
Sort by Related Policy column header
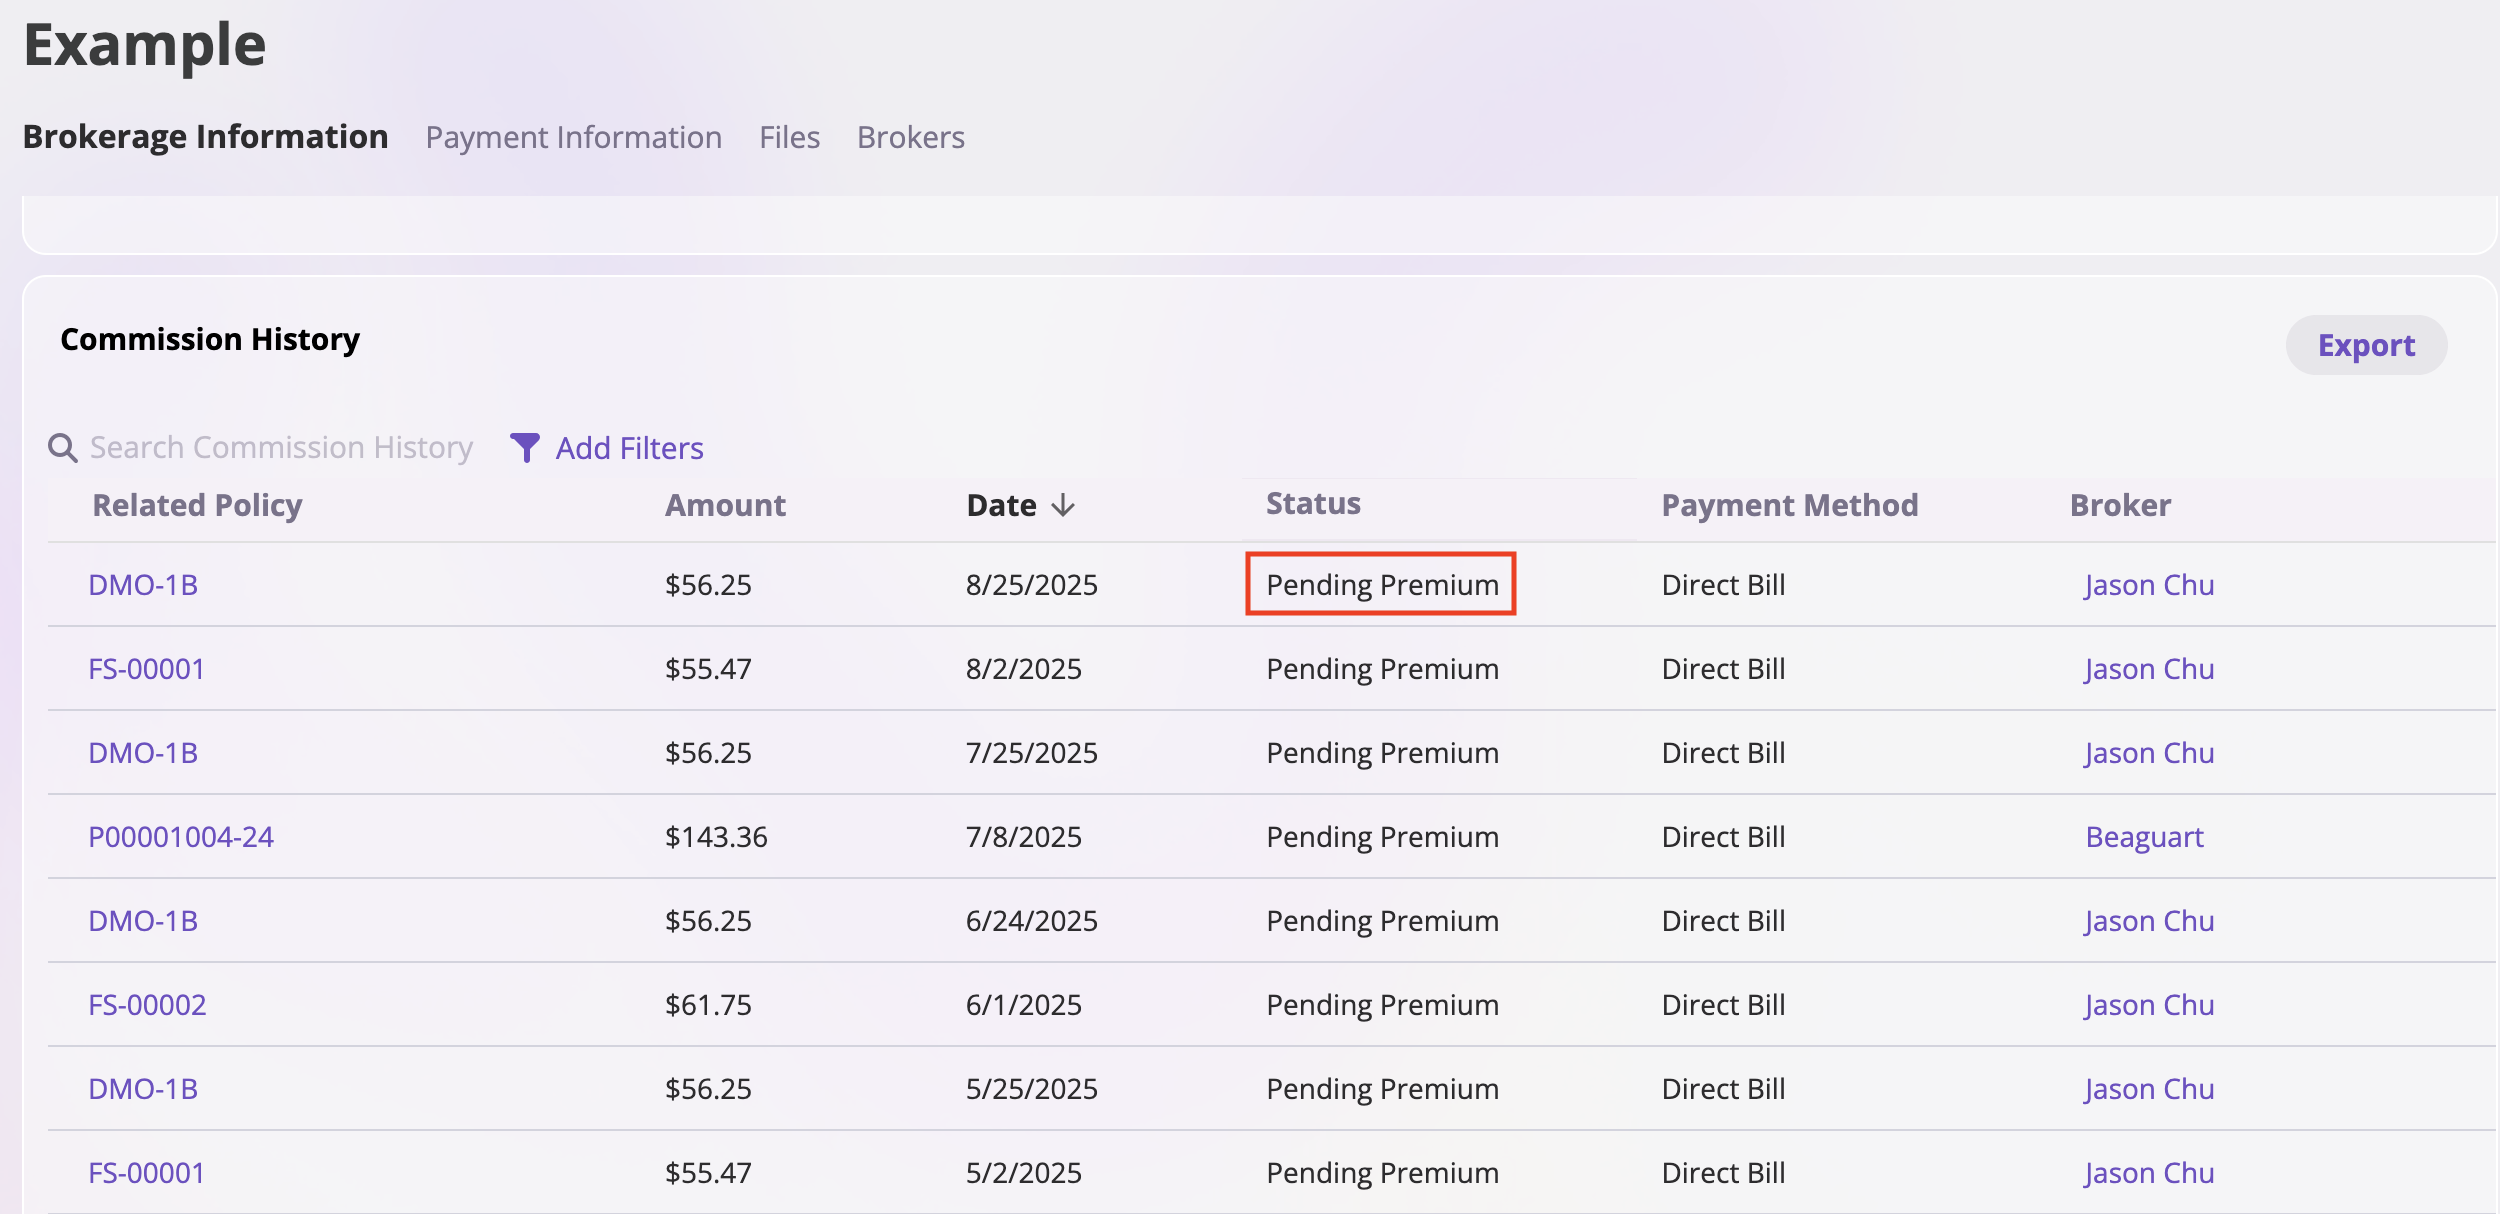tap(197, 505)
